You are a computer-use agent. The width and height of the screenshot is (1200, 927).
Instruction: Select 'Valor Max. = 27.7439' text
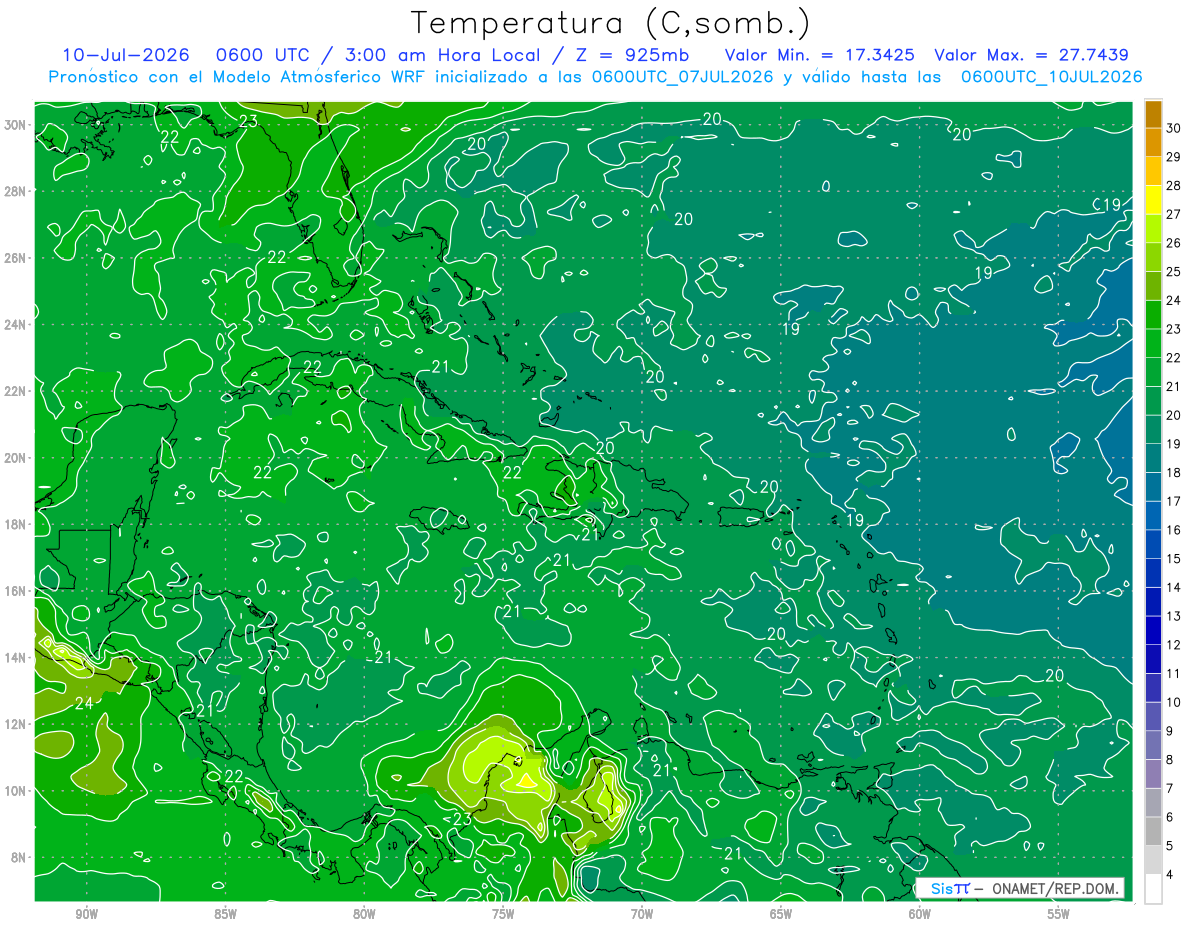pos(1034,55)
